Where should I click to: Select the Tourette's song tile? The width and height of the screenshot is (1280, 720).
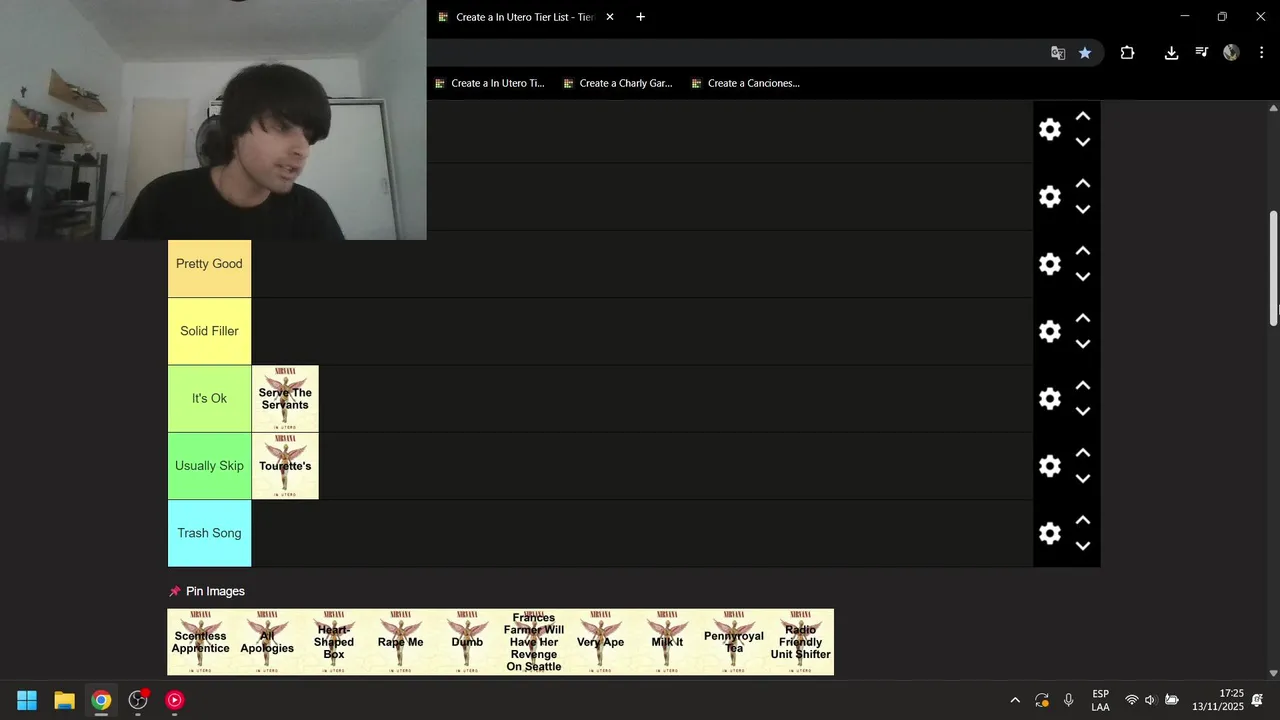click(285, 466)
